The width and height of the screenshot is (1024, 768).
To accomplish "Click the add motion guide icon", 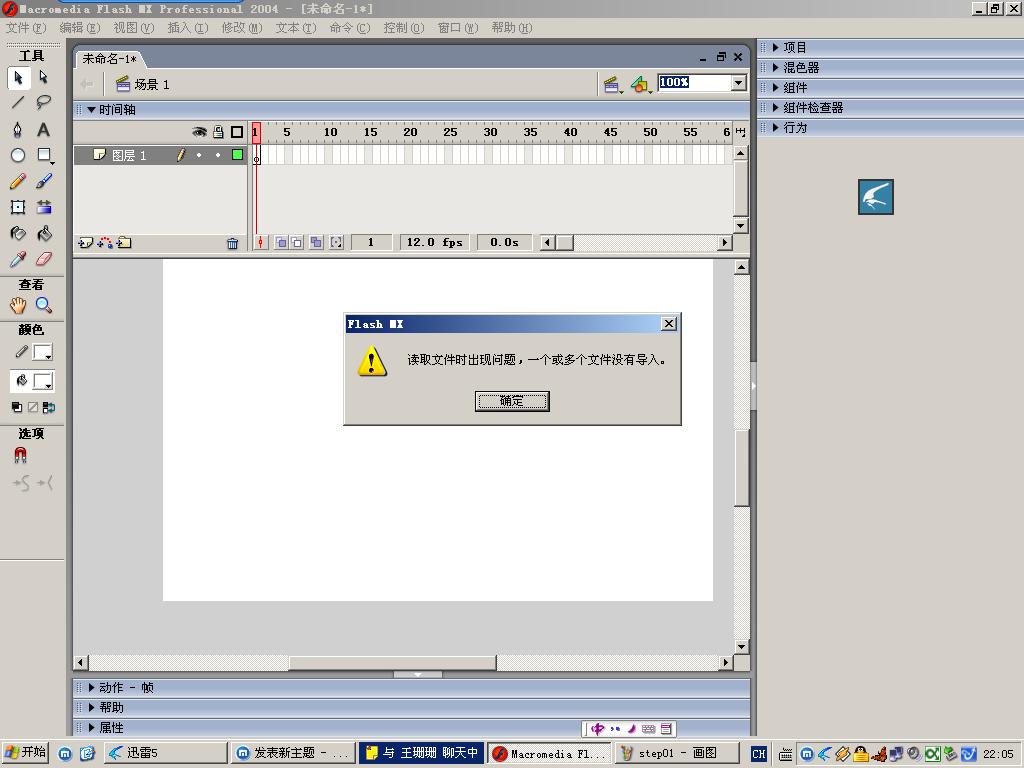I will 104,243.
